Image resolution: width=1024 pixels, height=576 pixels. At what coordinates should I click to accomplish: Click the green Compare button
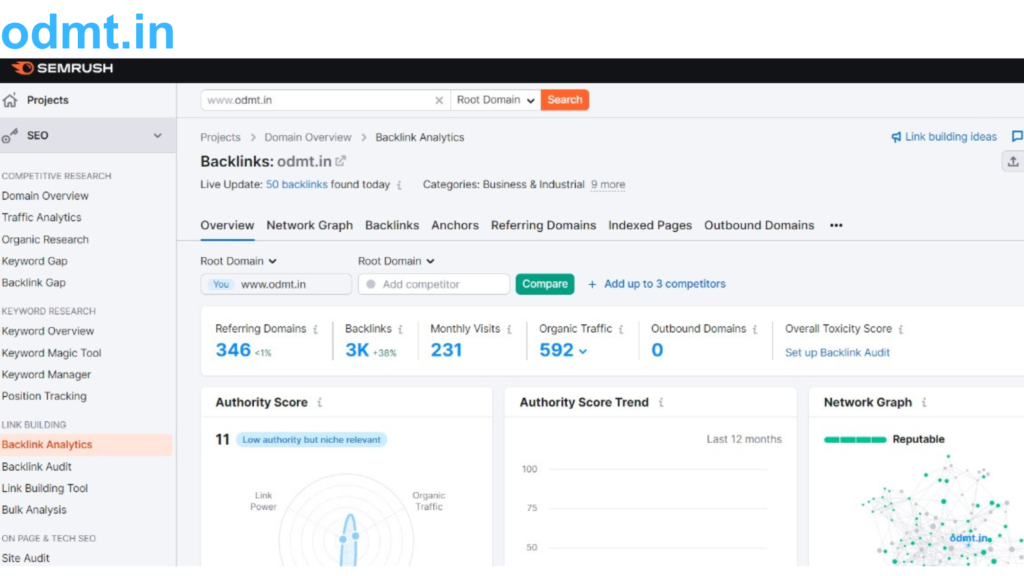pyautogui.click(x=545, y=284)
